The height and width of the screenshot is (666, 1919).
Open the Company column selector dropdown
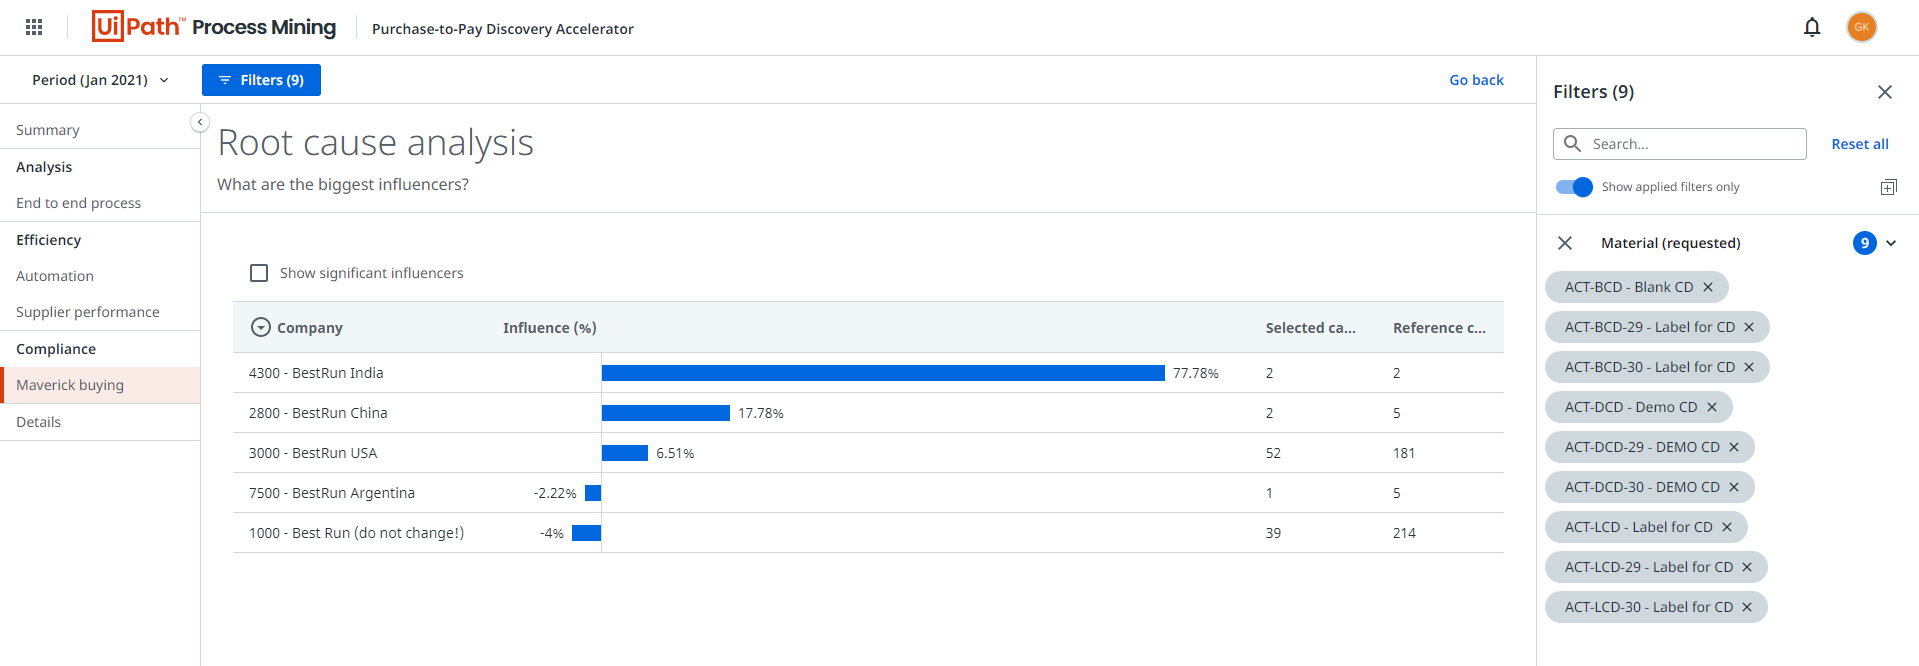[261, 327]
